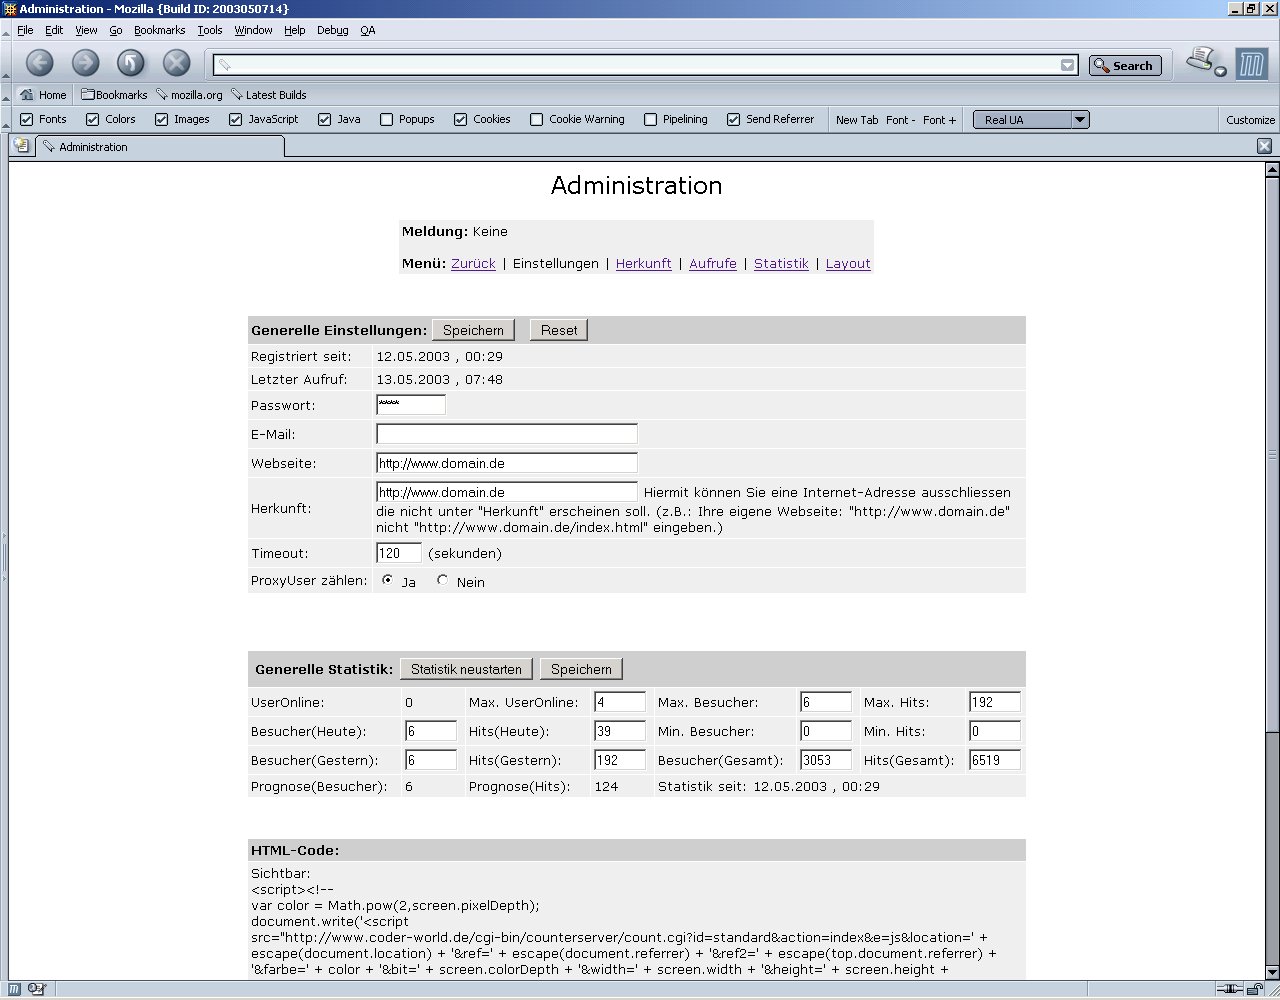
Task: Open the Statistik link
Action: pyautogui.click(x=781, y=264)
